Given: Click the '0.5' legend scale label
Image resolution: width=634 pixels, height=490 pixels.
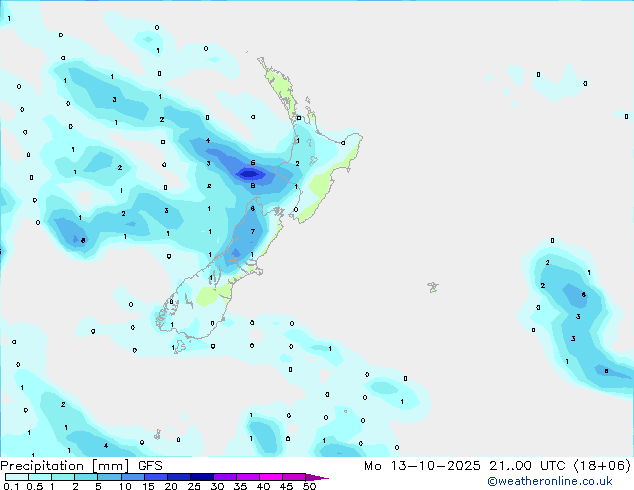Looking at the screenshot, I should [x=34, y=486].
